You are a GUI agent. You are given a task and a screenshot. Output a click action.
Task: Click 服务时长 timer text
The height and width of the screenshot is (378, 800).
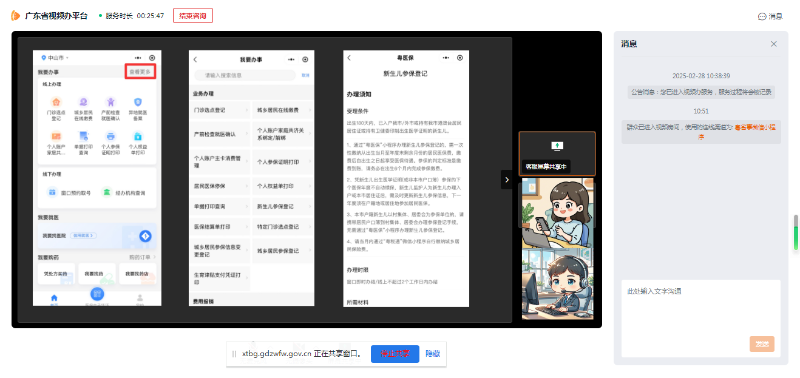tap(135, 16)
